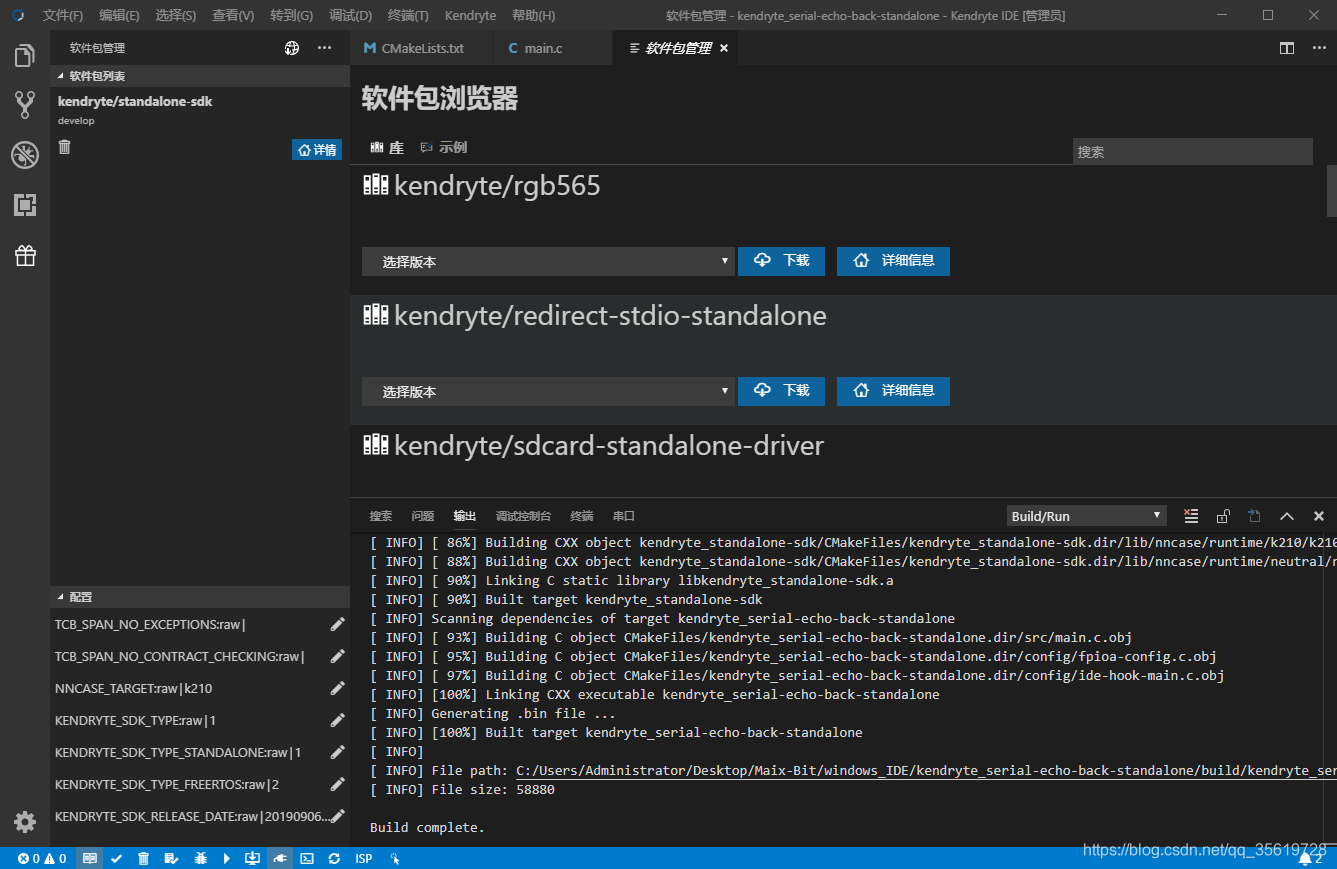Open the 文件(F) menu
This screenshot has height=869, width=1337.
point(63,16)
